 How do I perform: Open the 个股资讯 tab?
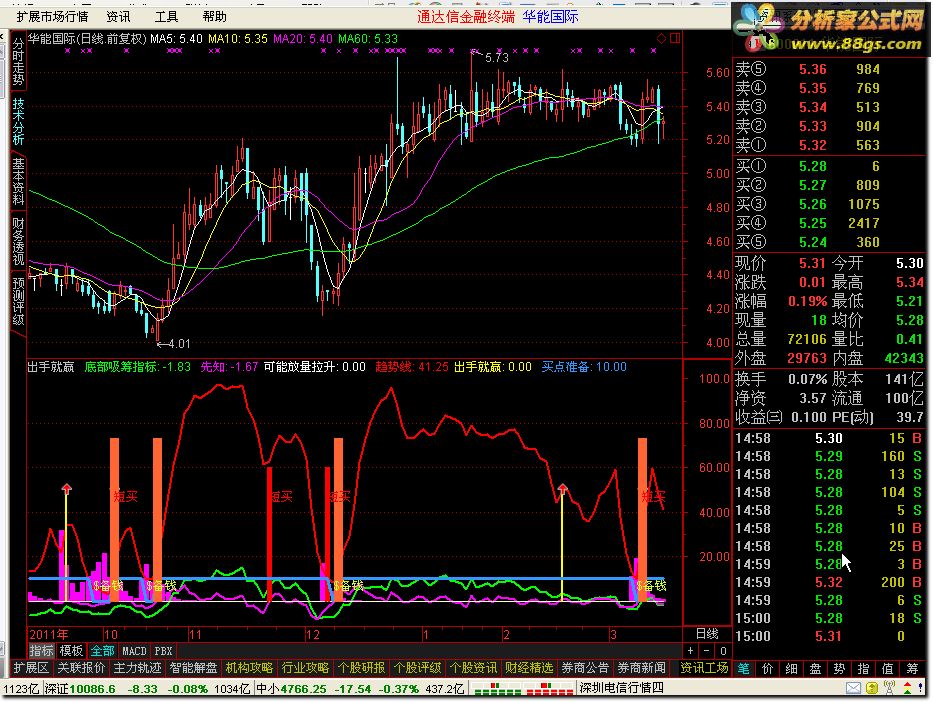[x=473, y=668]
